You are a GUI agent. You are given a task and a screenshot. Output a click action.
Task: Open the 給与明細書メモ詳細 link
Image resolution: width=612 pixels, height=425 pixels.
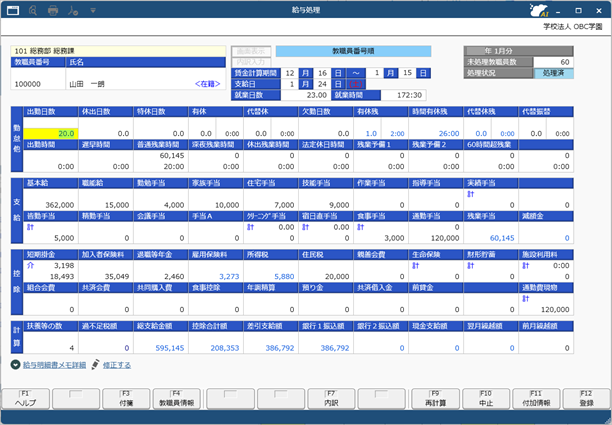(54, 365)
